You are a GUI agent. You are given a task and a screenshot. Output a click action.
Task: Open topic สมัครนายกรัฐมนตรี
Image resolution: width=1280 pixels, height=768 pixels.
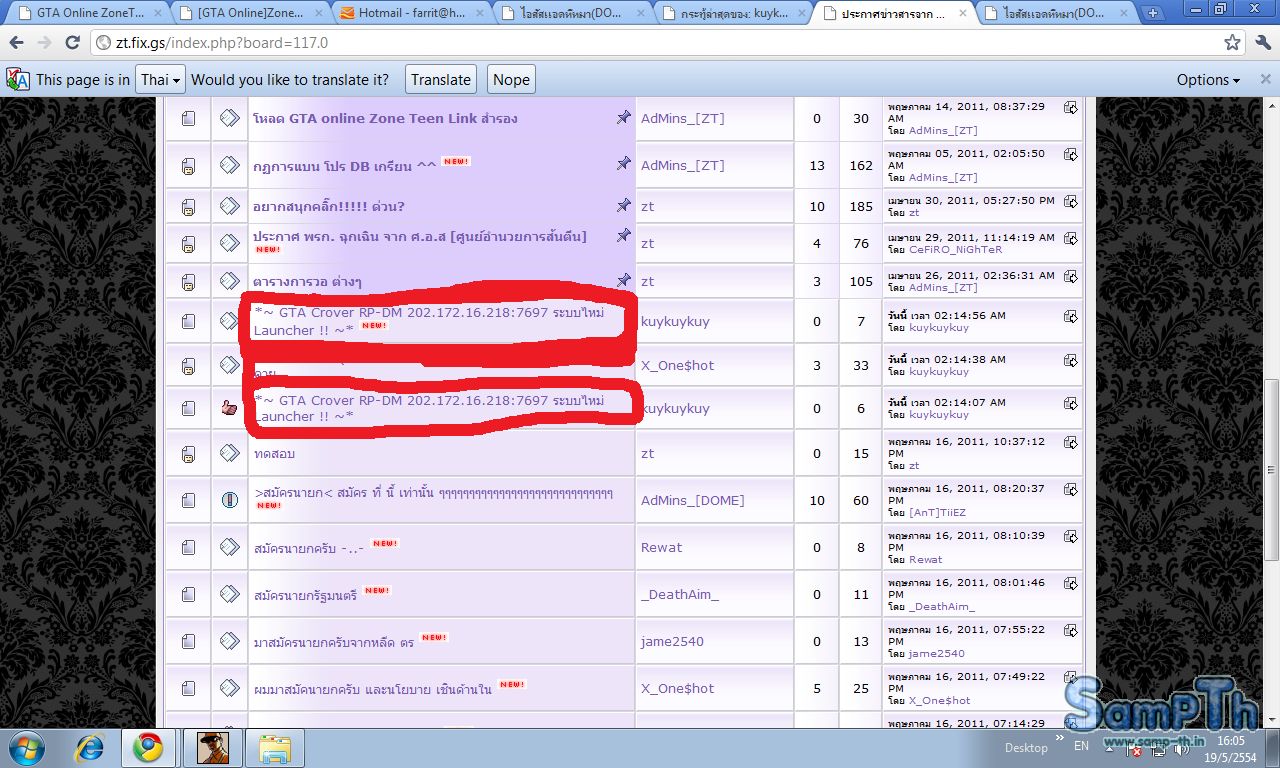point(305,594)
